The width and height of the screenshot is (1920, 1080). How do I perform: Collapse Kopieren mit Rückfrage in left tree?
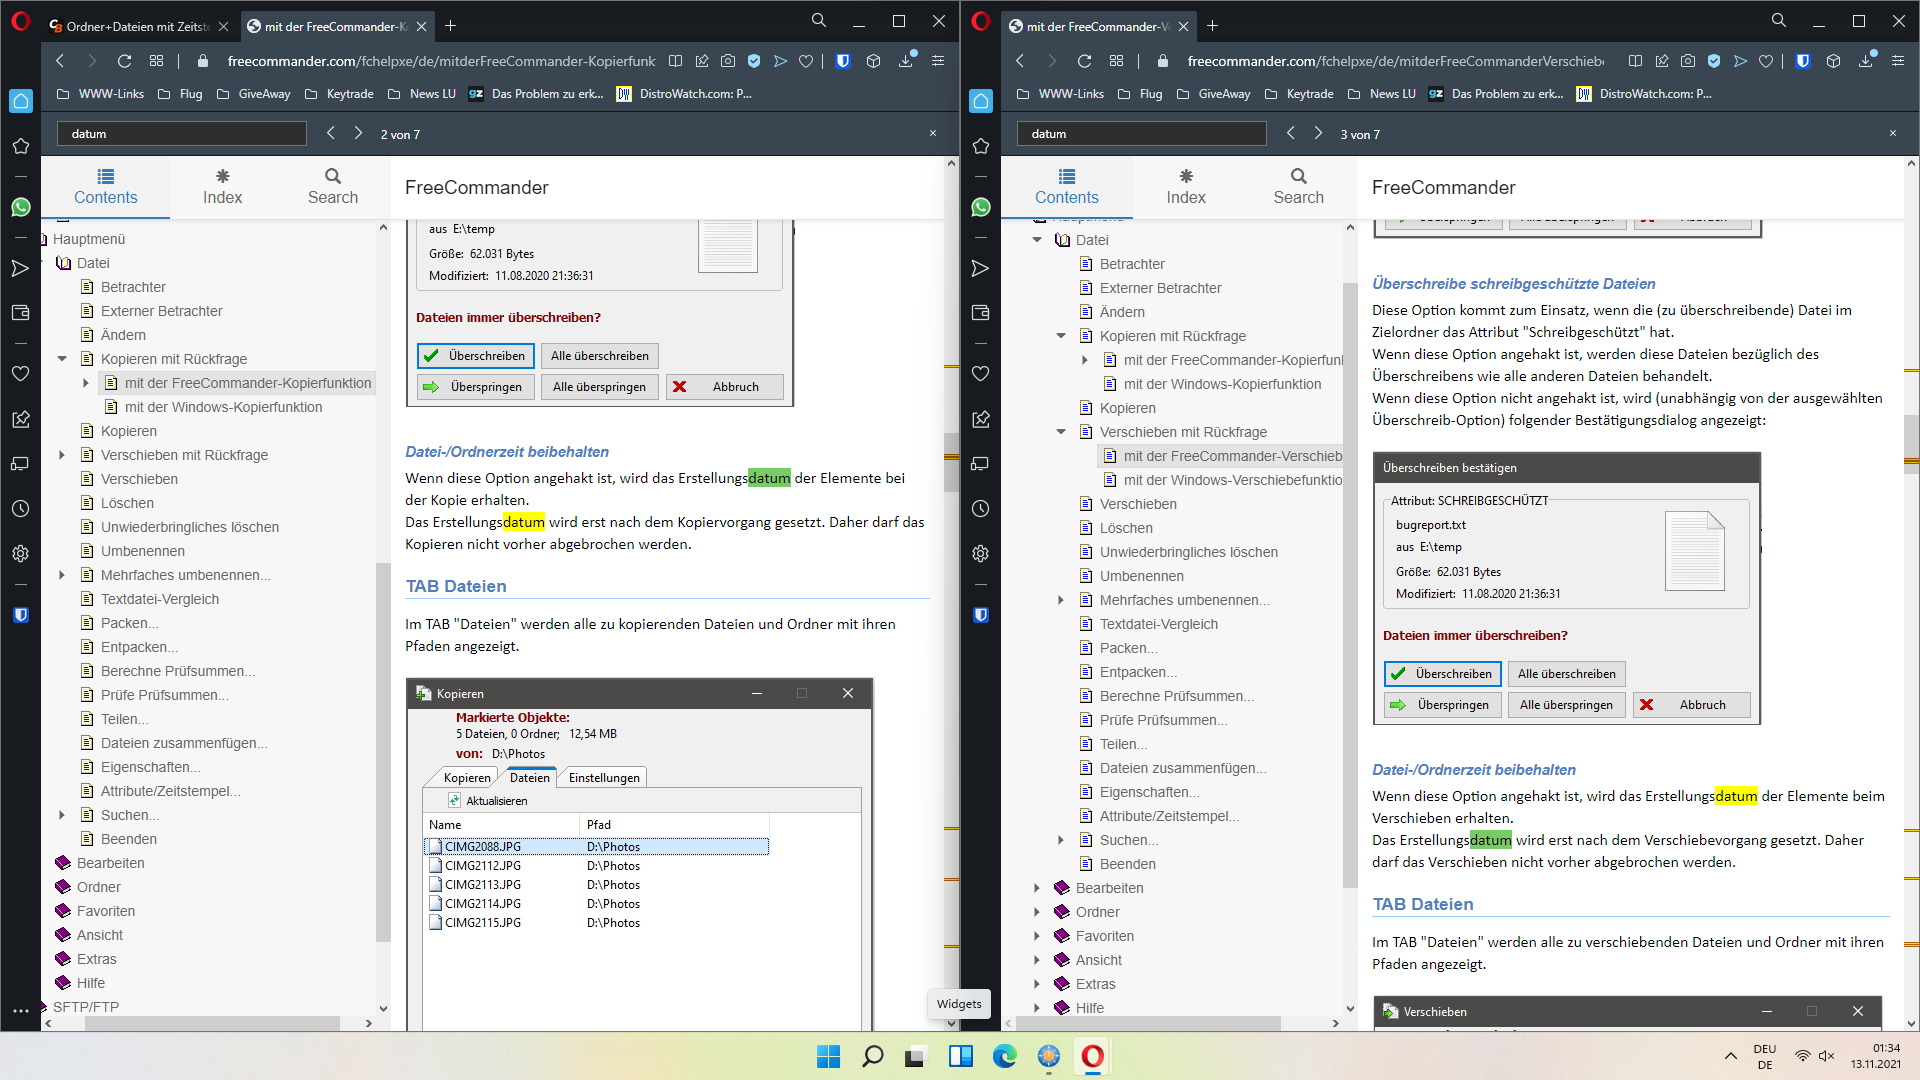[x=62, y=359]
